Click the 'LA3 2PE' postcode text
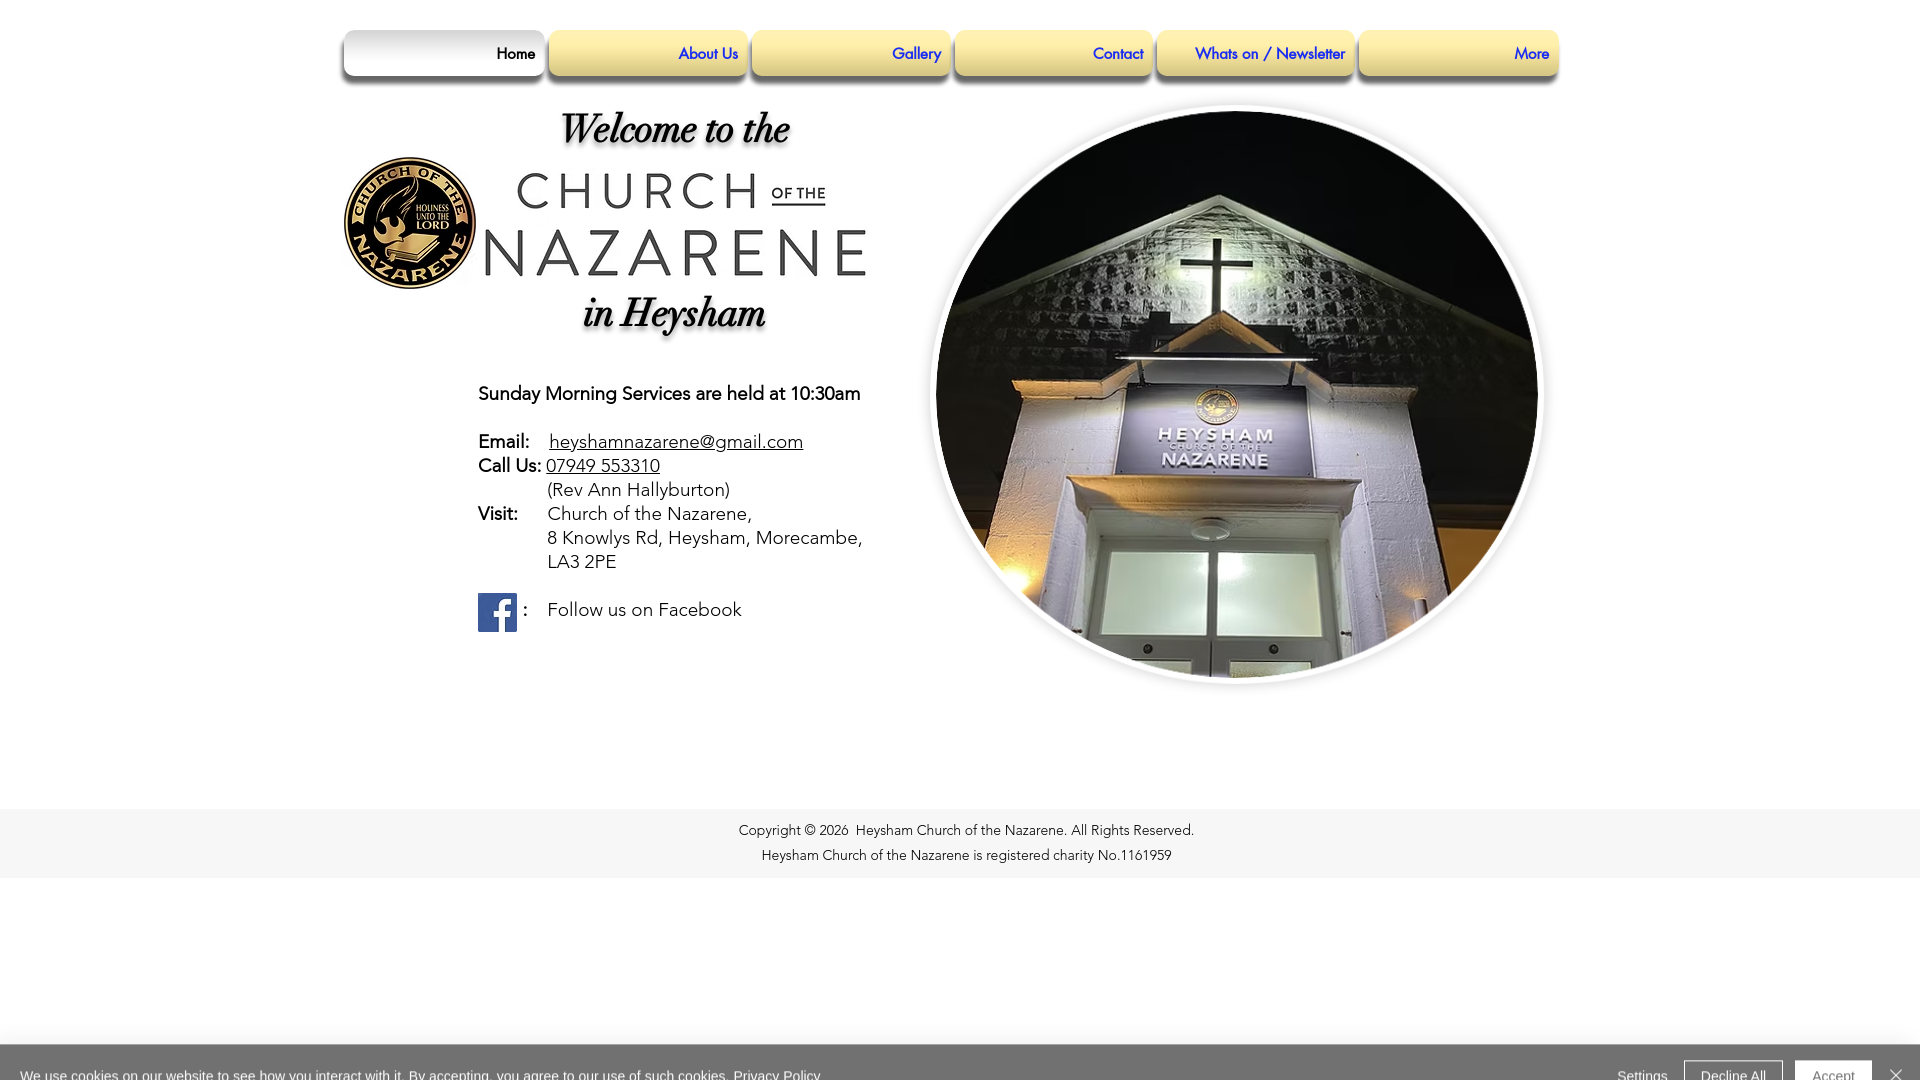The height and width of the screenshot is (1080, 1920). click(x=582, y=561)
